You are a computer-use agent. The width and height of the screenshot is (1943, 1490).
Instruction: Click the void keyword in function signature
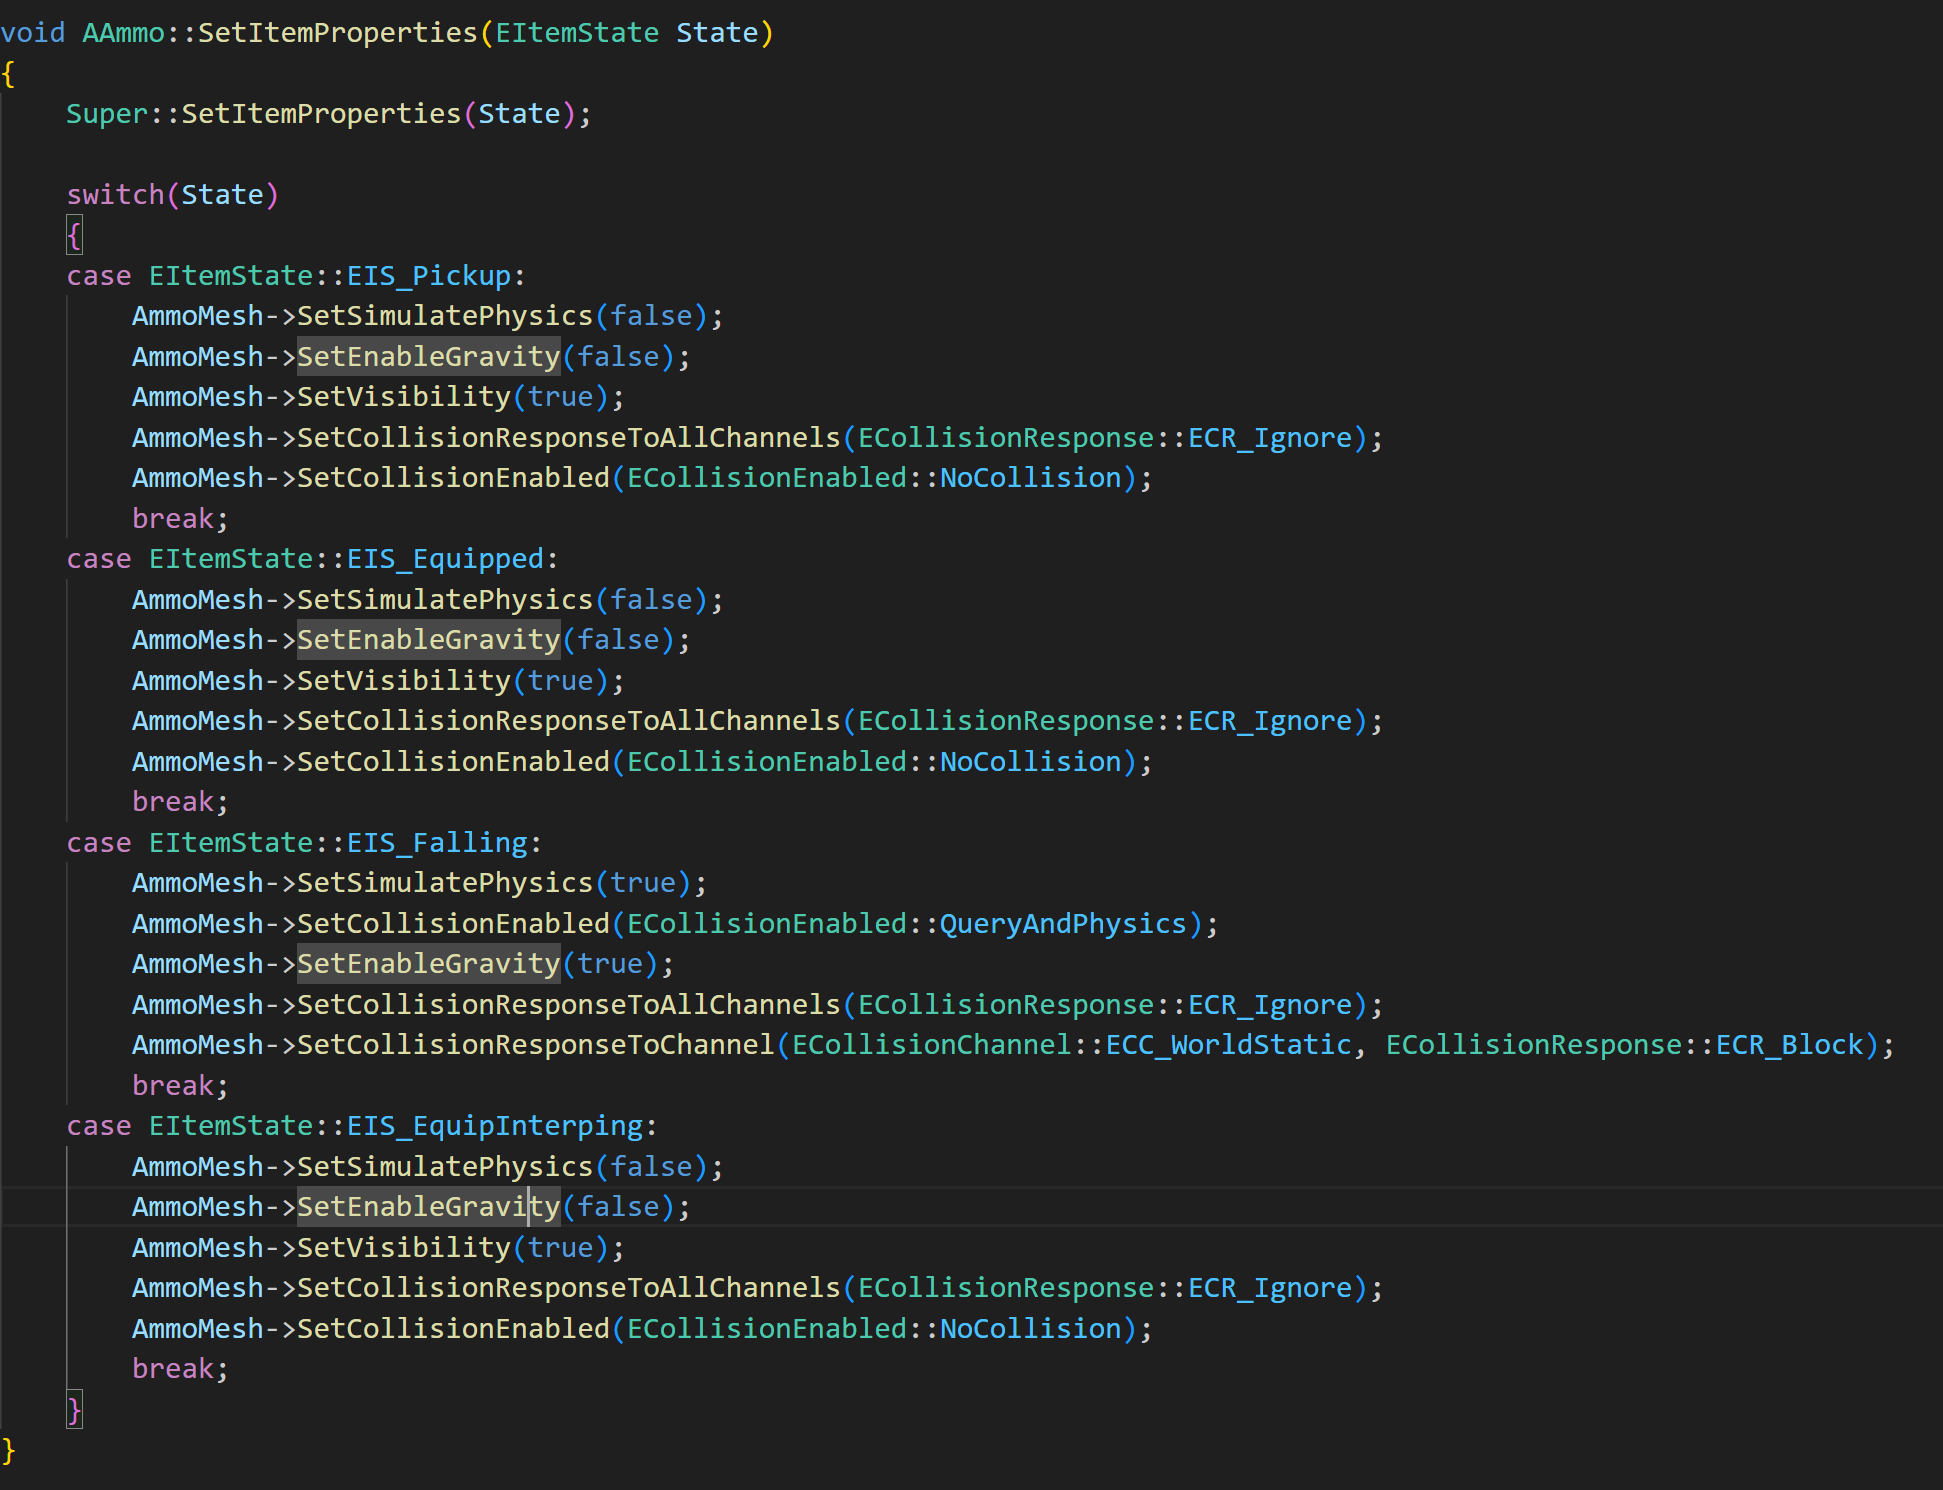click(x=32, y=33)
